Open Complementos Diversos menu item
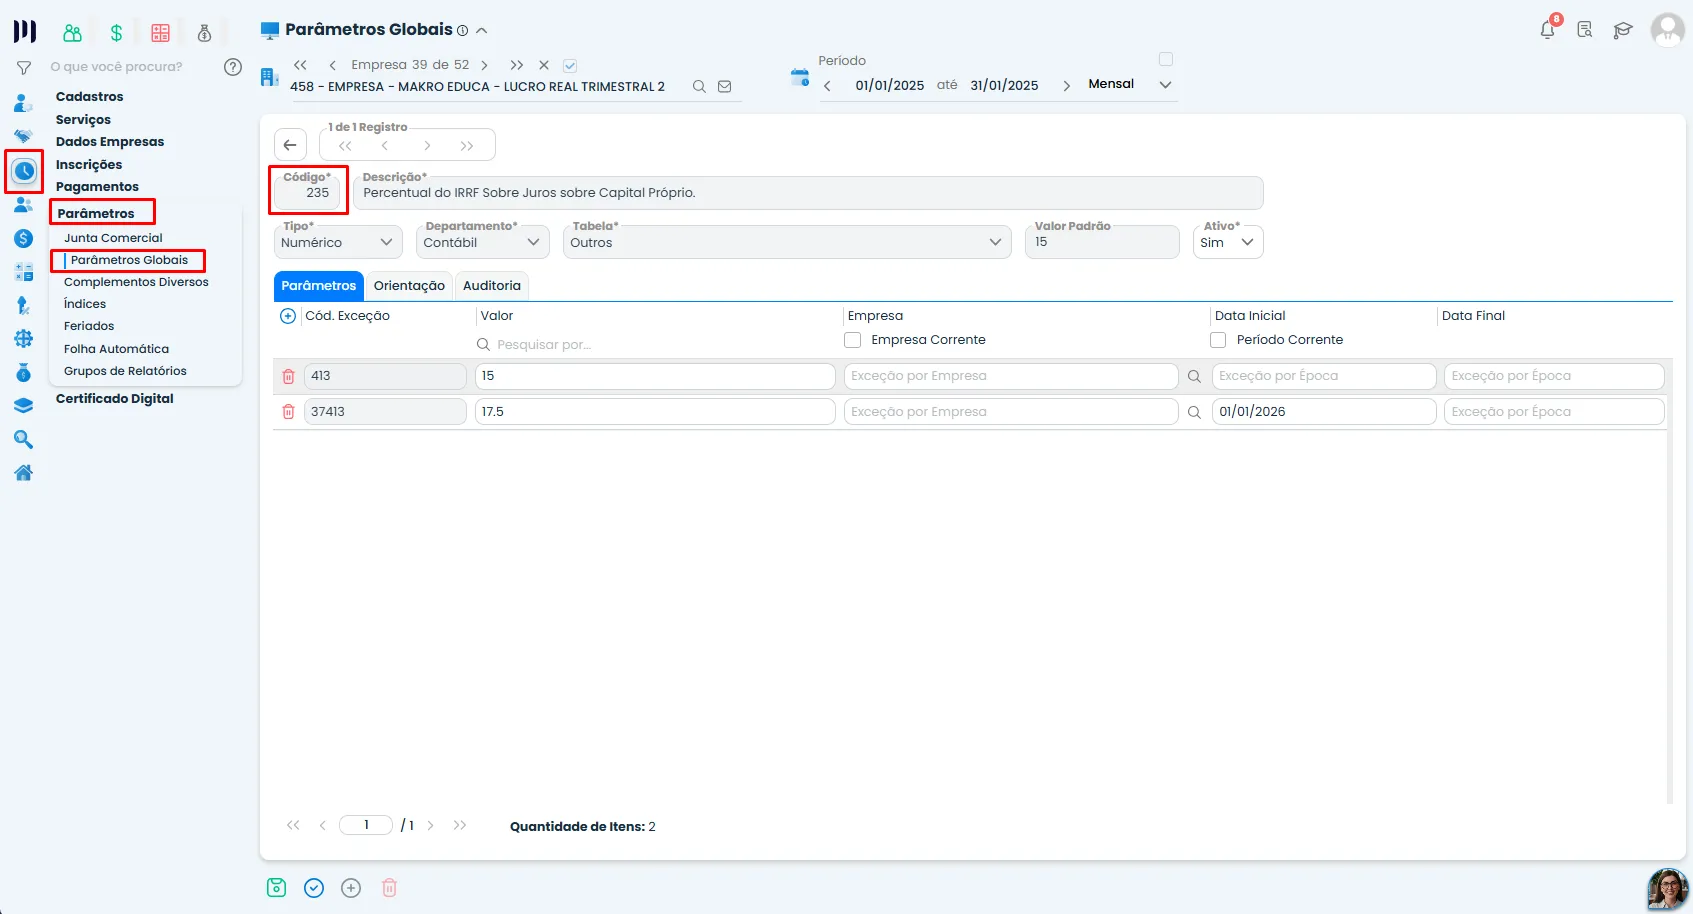 136,282
